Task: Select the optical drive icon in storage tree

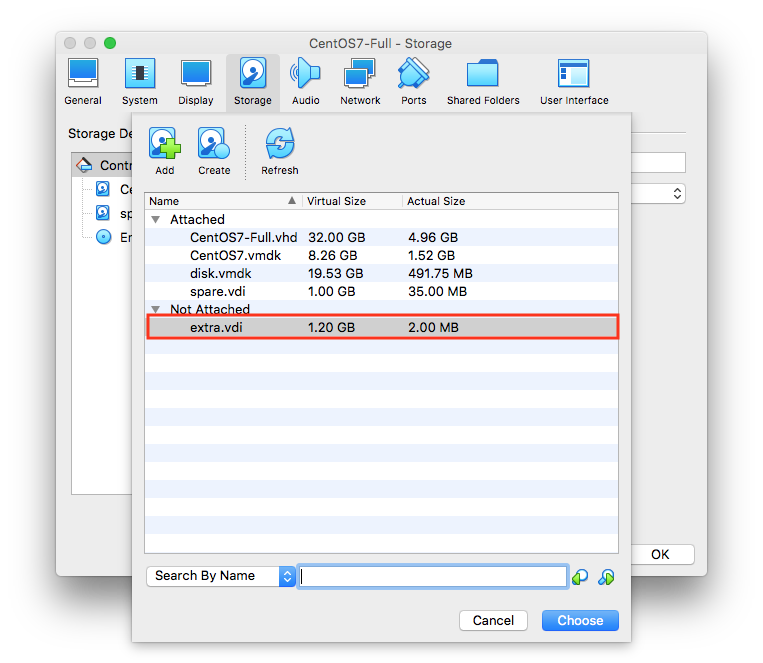Action: [x=103, y=237]
